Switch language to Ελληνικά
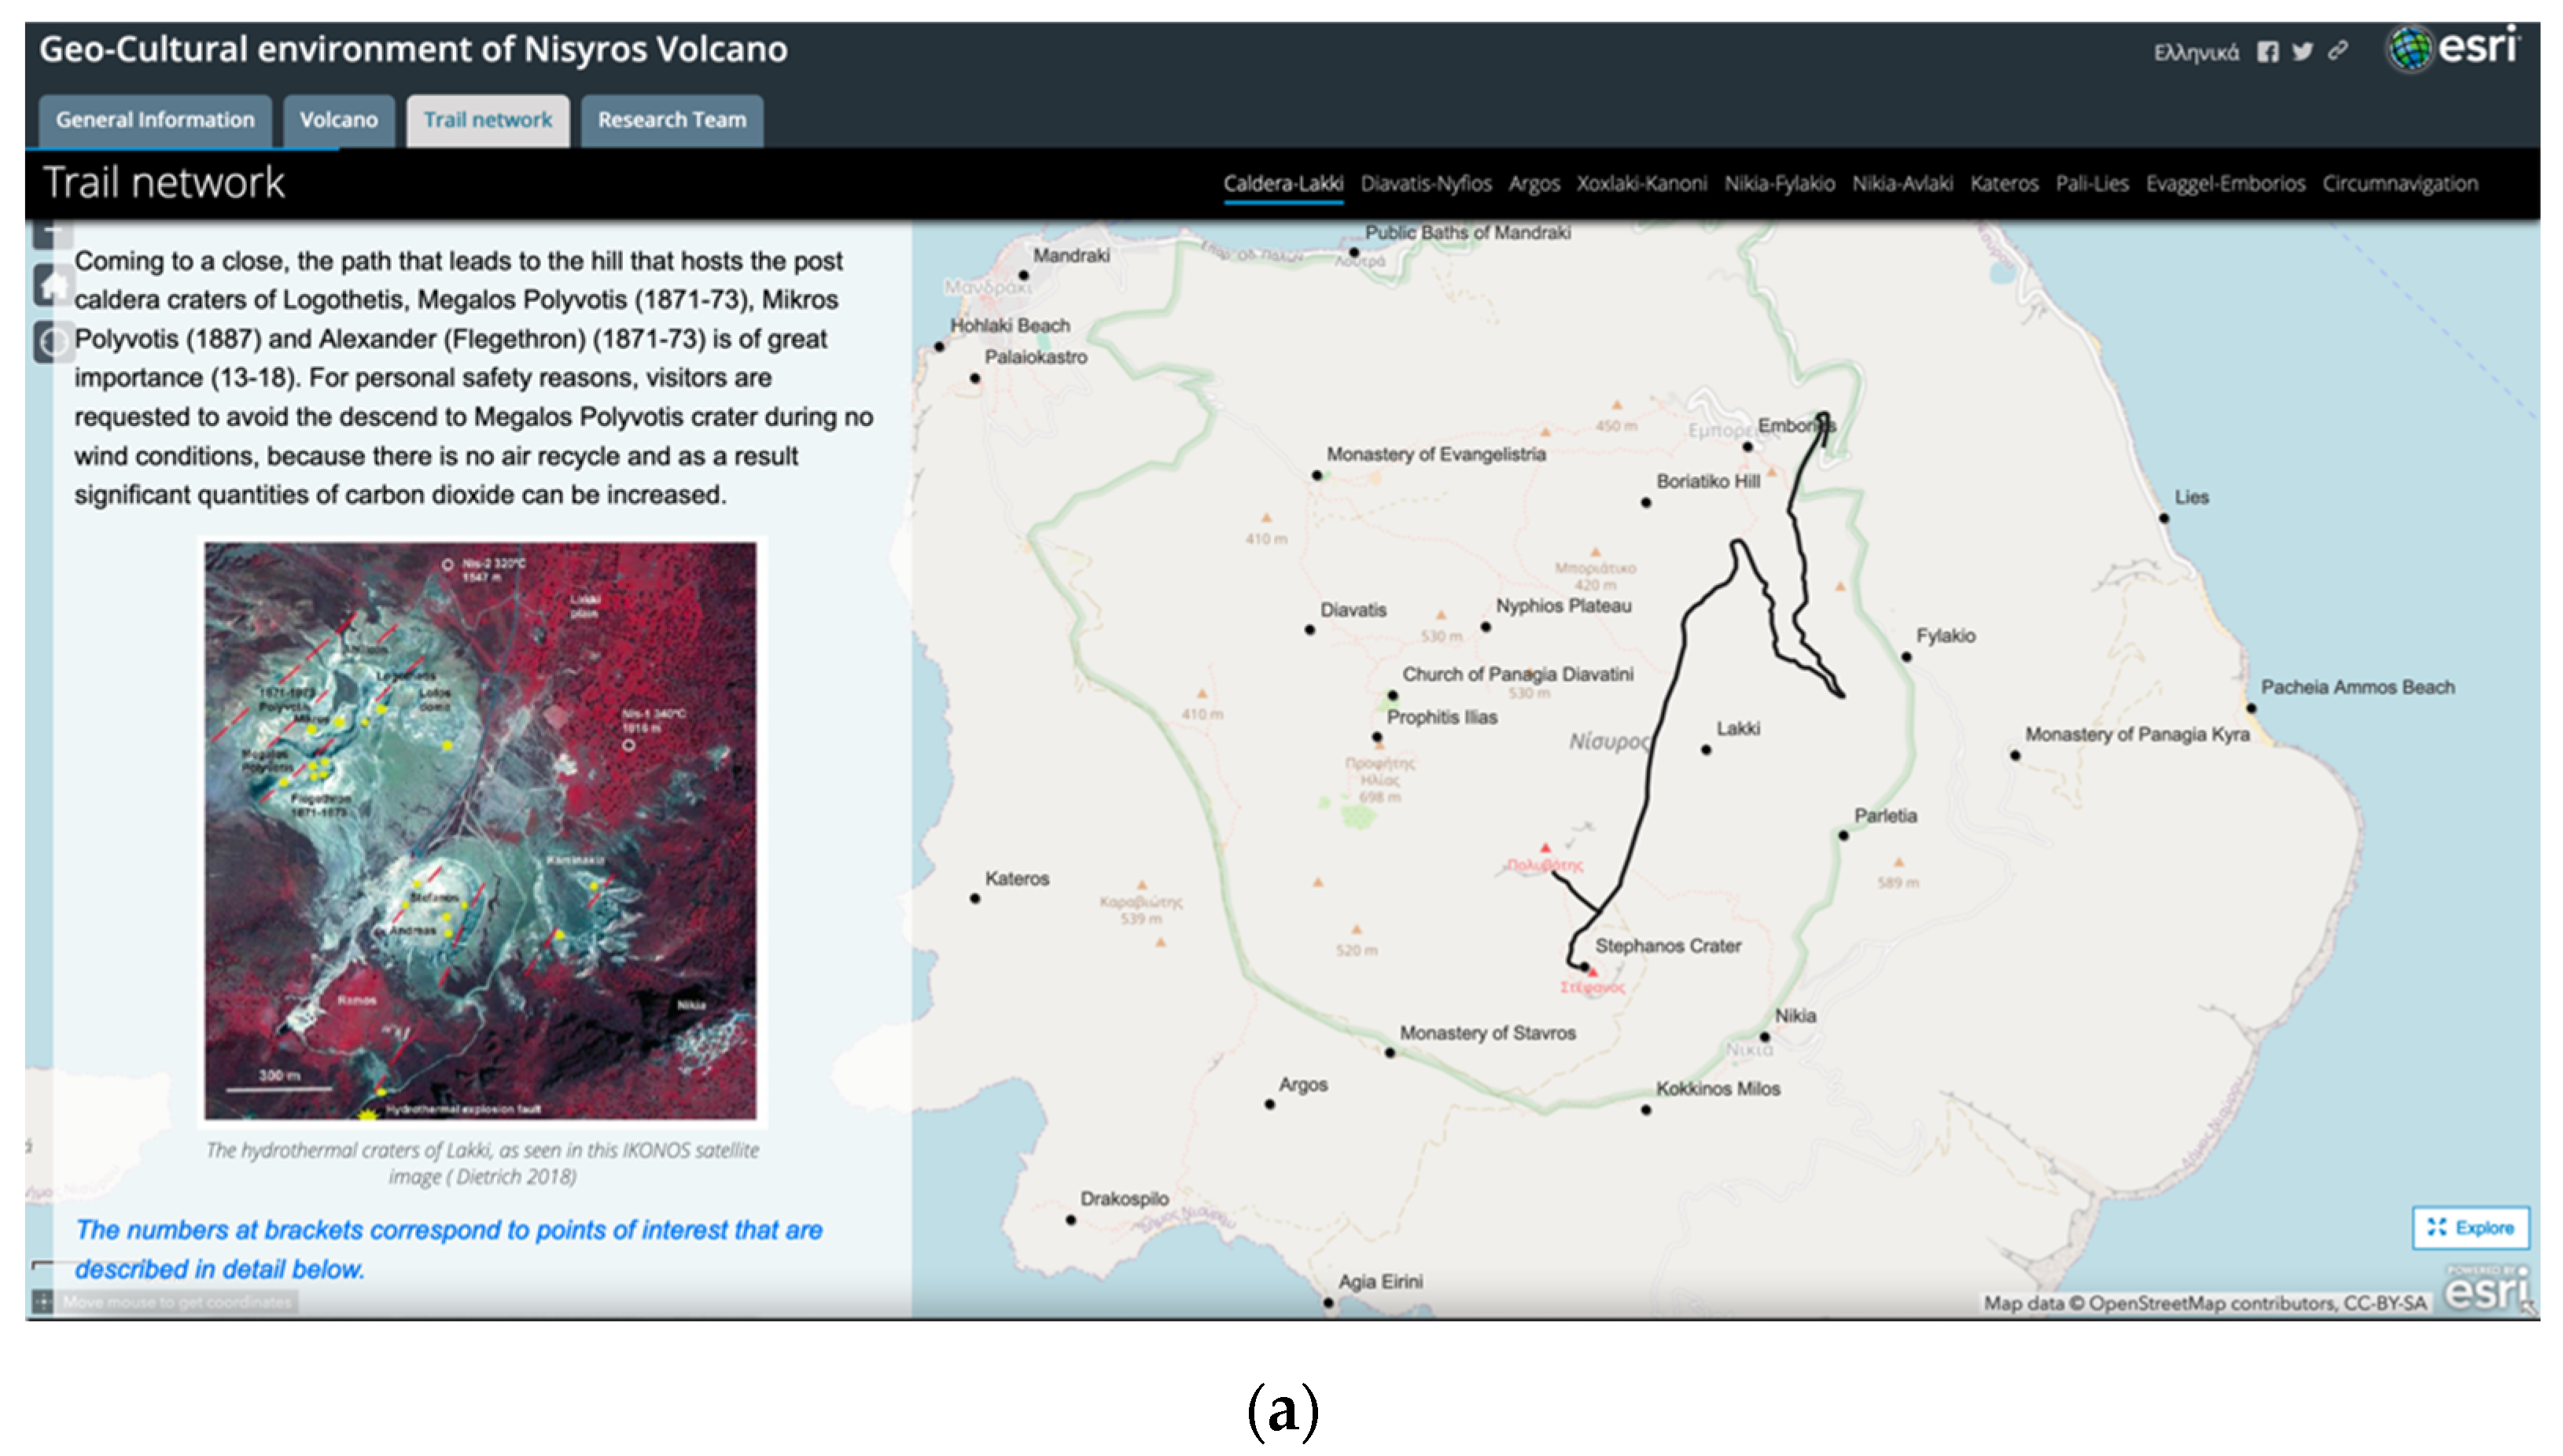2563x1456 pixels. [x=2196, y=53]
